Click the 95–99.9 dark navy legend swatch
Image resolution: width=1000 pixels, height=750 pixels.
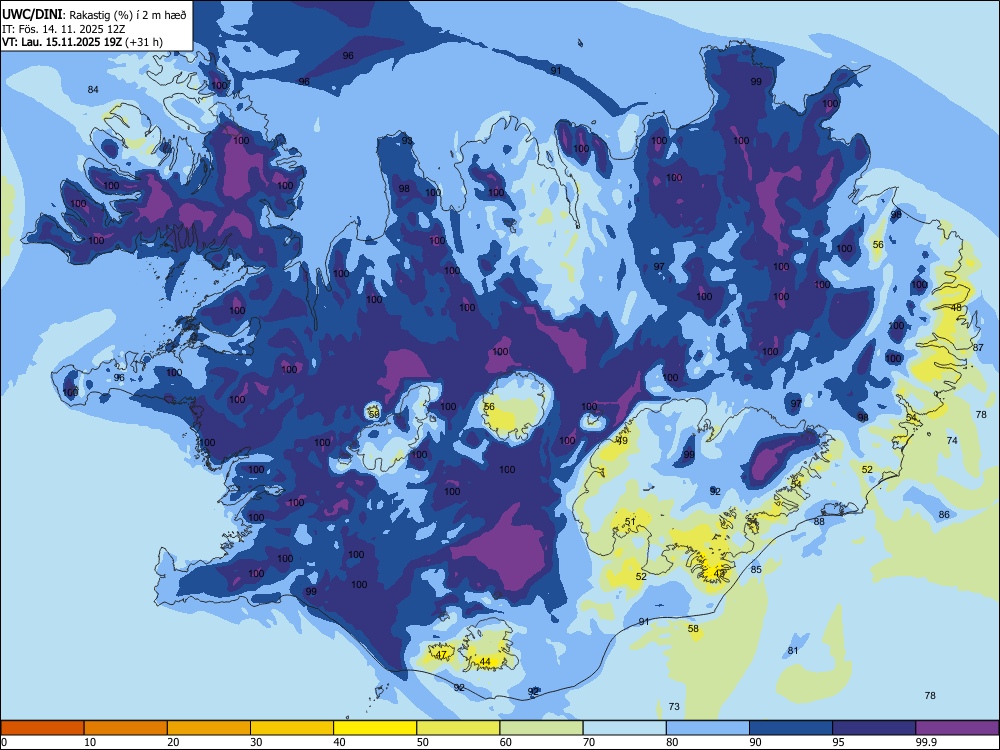pyautogui.click(x=874, y=728)
